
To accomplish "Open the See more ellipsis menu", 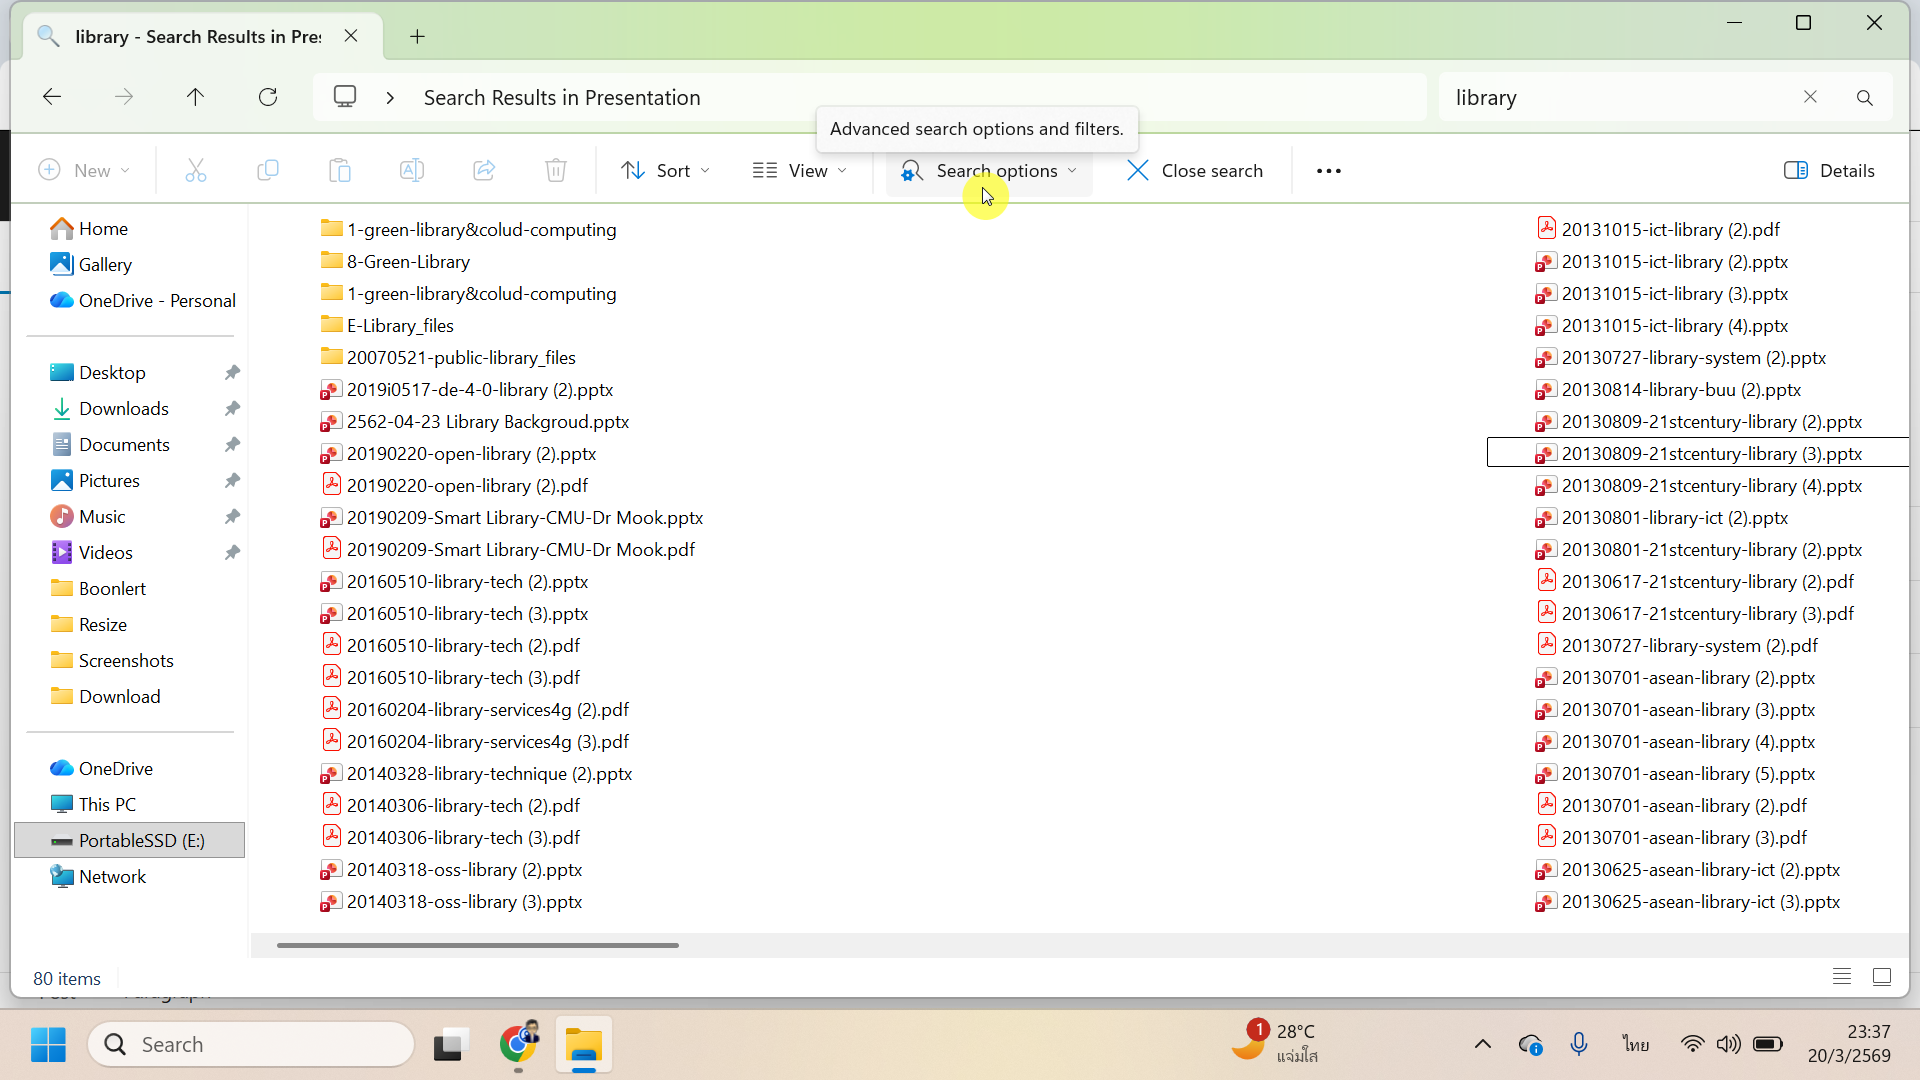I will click(1329, 171).
